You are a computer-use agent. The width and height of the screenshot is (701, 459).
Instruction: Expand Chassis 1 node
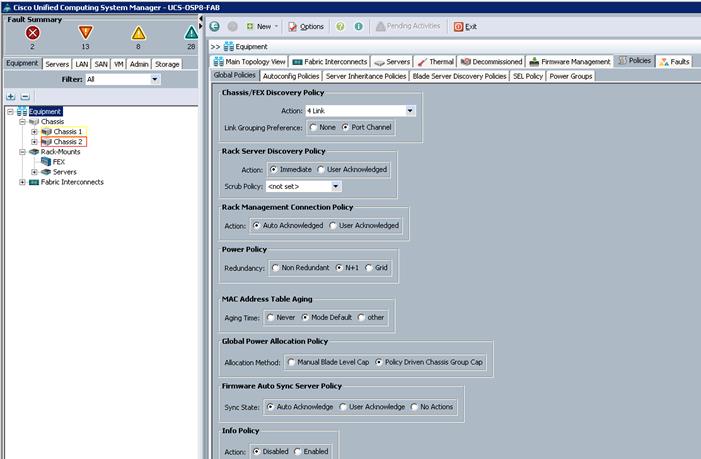point(34,132)
